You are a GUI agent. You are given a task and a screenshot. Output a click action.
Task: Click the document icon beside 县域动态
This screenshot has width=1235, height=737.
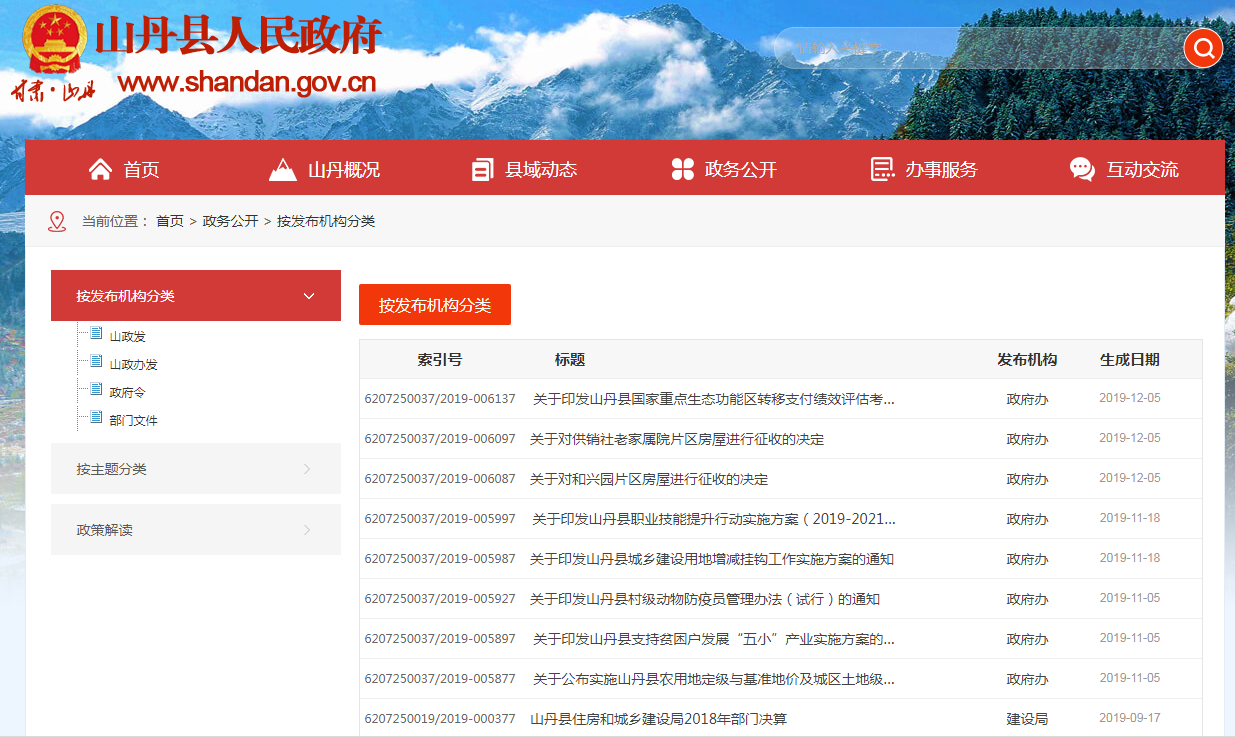coord(483,169)
